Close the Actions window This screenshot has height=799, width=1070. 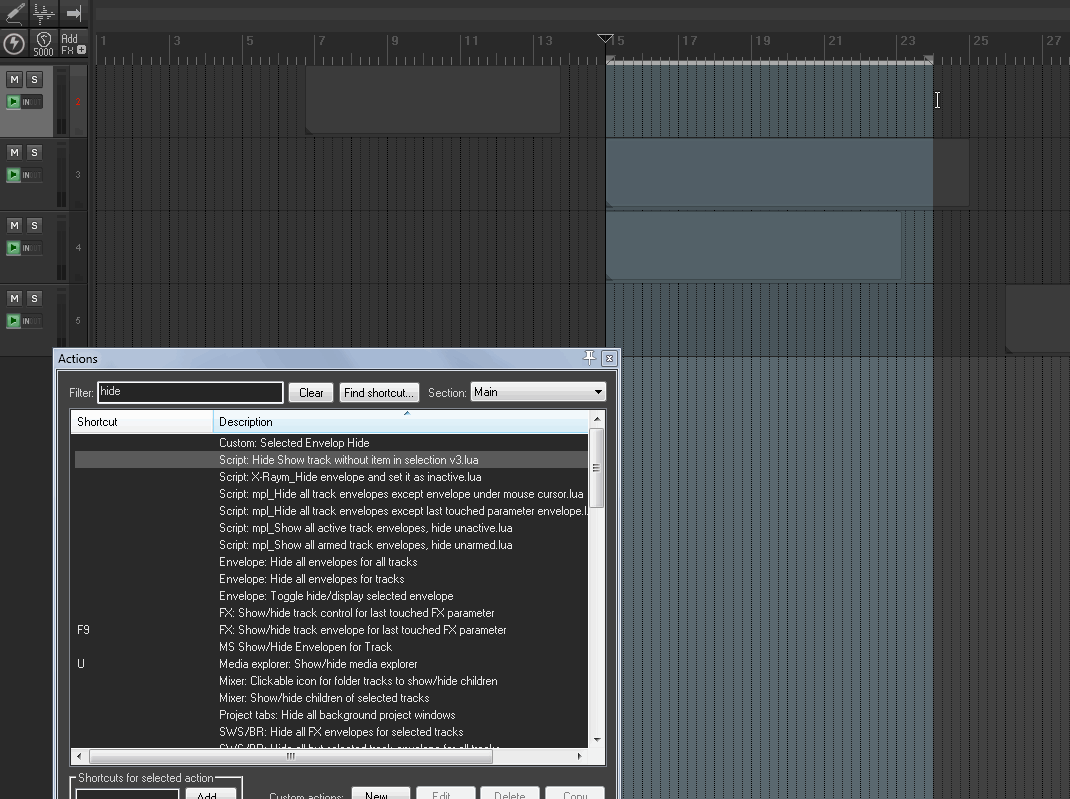pyautogui.click(x=609, y=358)
